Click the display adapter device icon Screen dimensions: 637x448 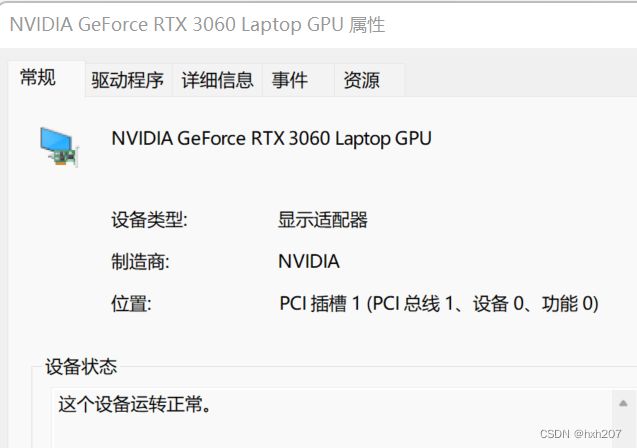tap(59, 147)
